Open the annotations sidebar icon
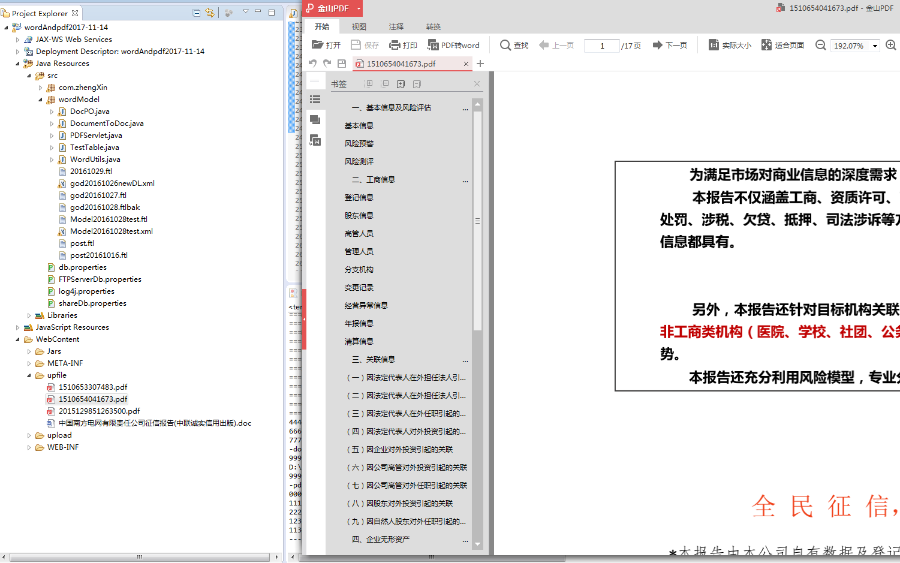Viewport: 900px width, 563px height. (315, 119)
